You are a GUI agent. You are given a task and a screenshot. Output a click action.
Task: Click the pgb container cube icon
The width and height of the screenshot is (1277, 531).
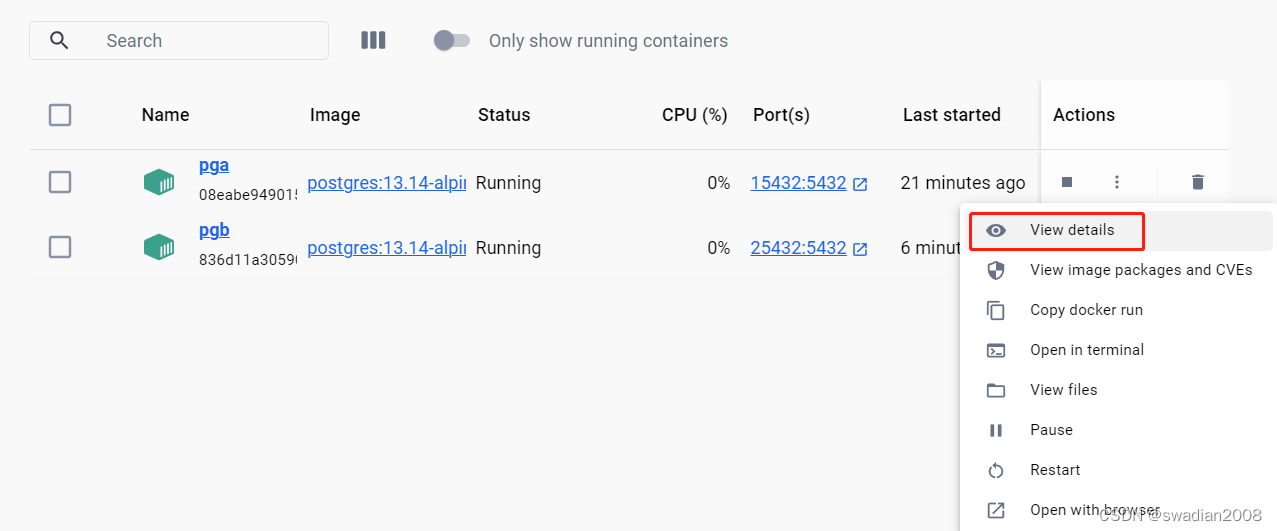pos(159,247)
